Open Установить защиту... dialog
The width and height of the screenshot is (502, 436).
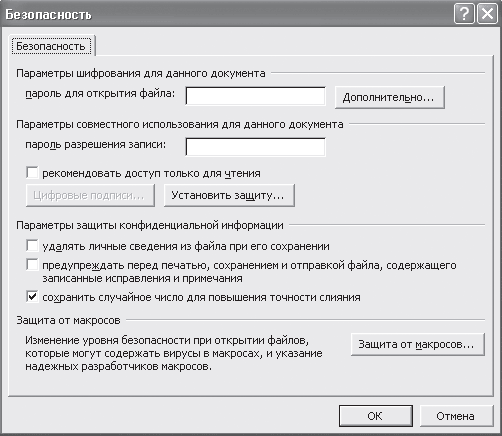[x=229, y=195]
